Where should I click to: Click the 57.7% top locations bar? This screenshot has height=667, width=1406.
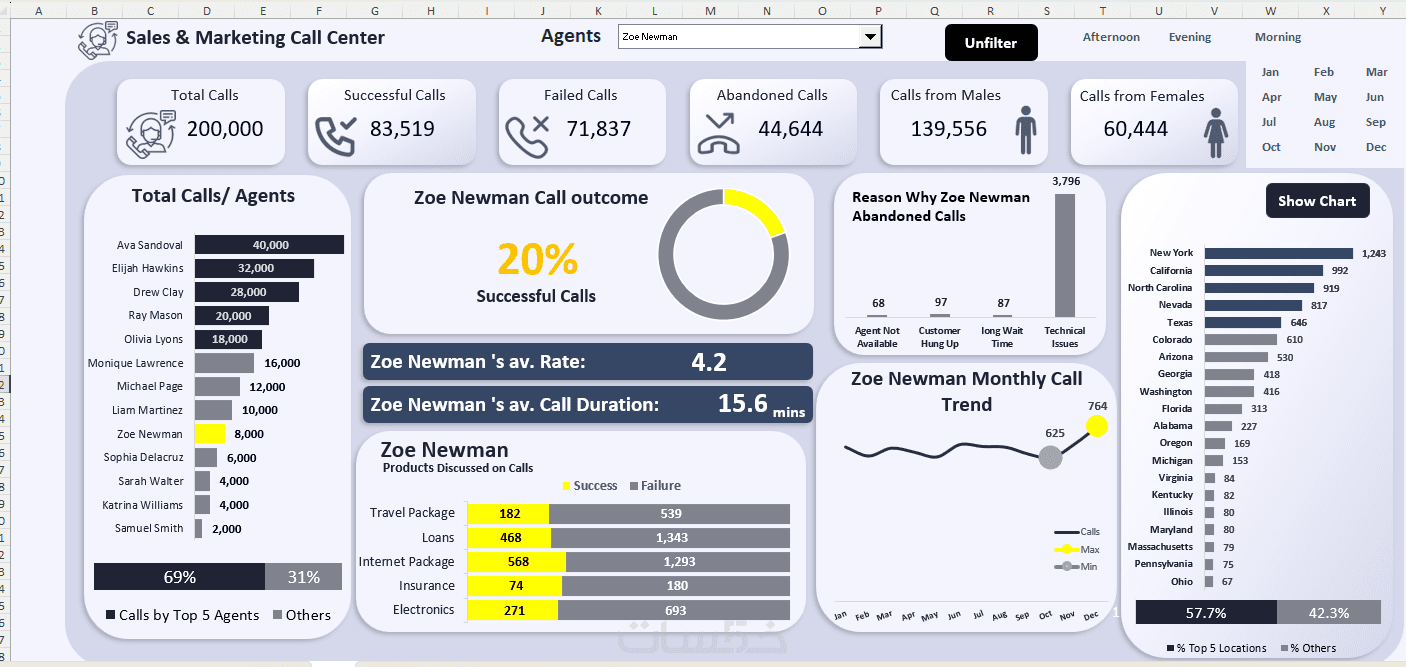1206,613
